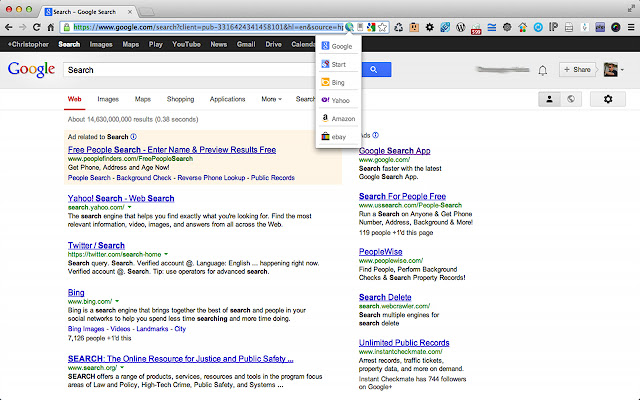
Task: Click the colorful house extension icon
Action: 522,27
